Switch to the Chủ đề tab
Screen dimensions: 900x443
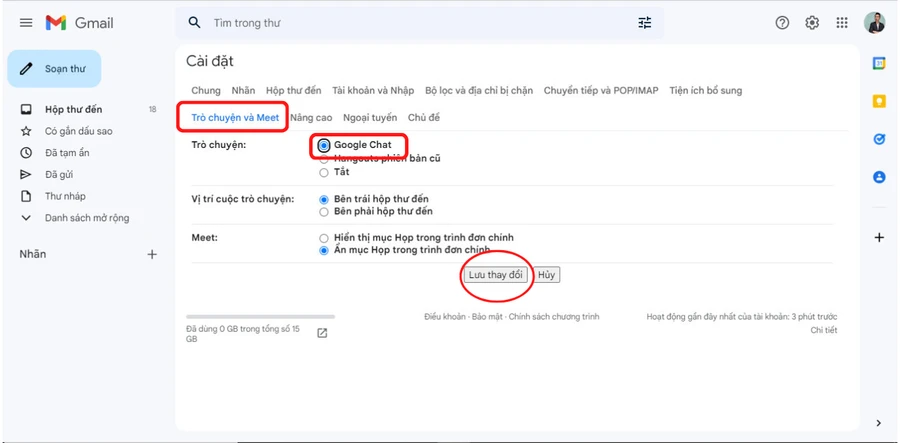[424, 118]
